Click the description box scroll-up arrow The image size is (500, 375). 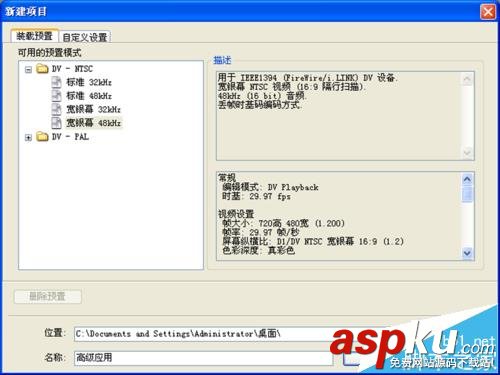pos(467,79)
